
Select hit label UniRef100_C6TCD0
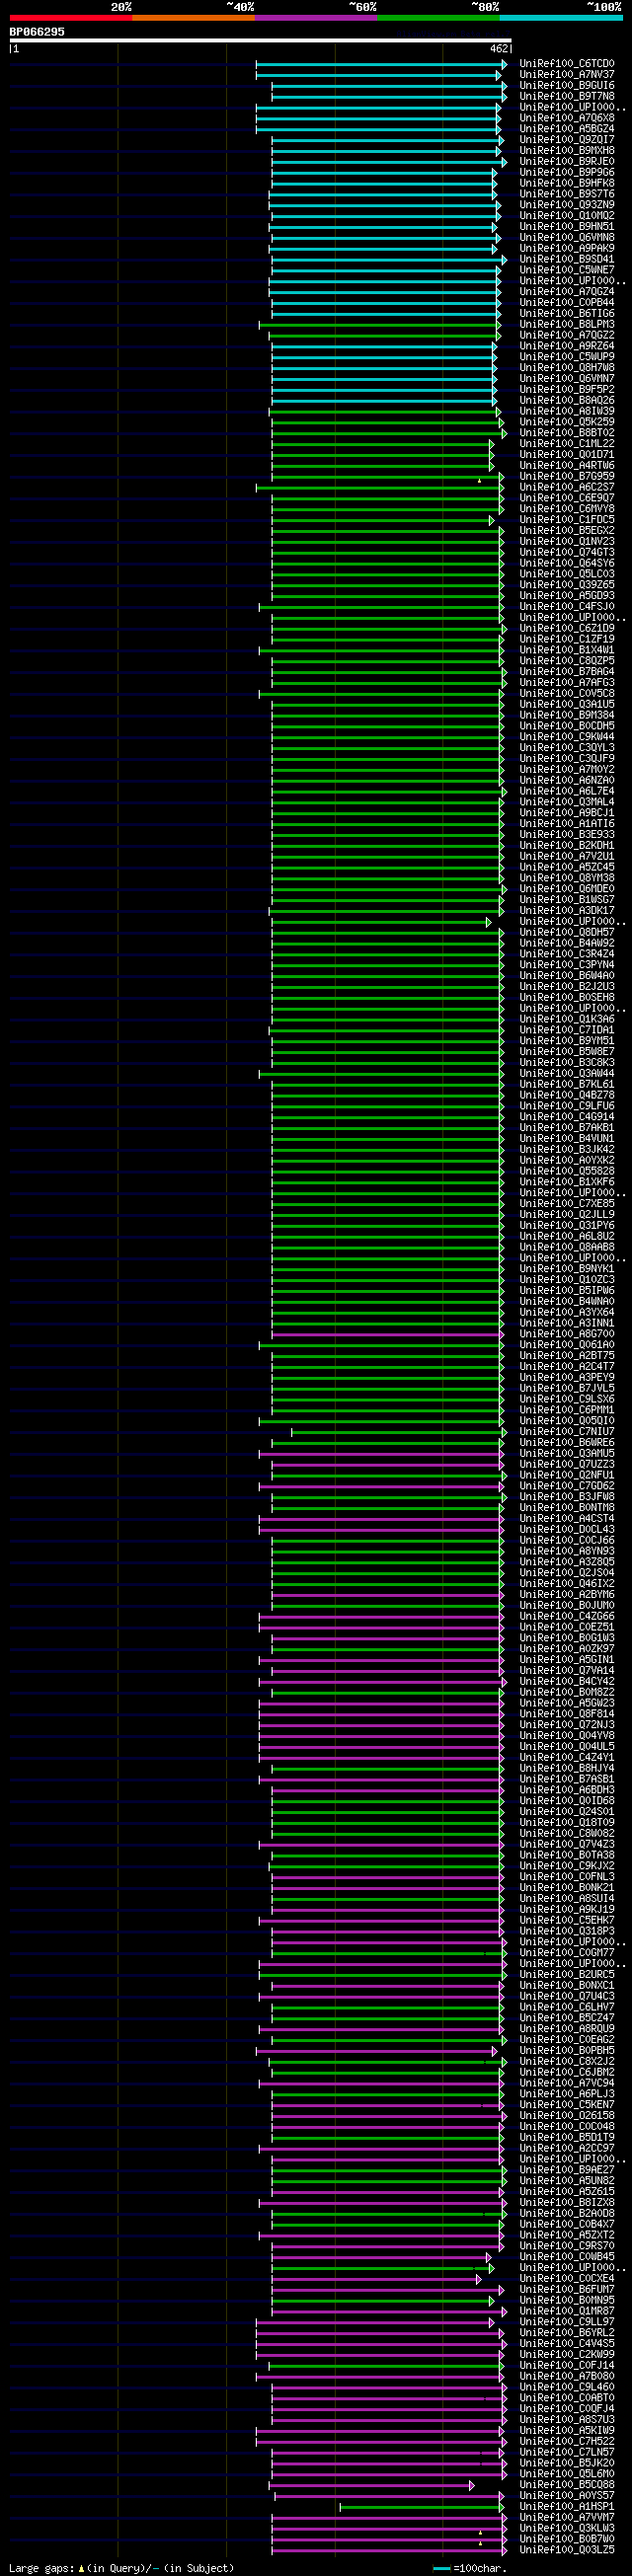(x=567, y=64)
